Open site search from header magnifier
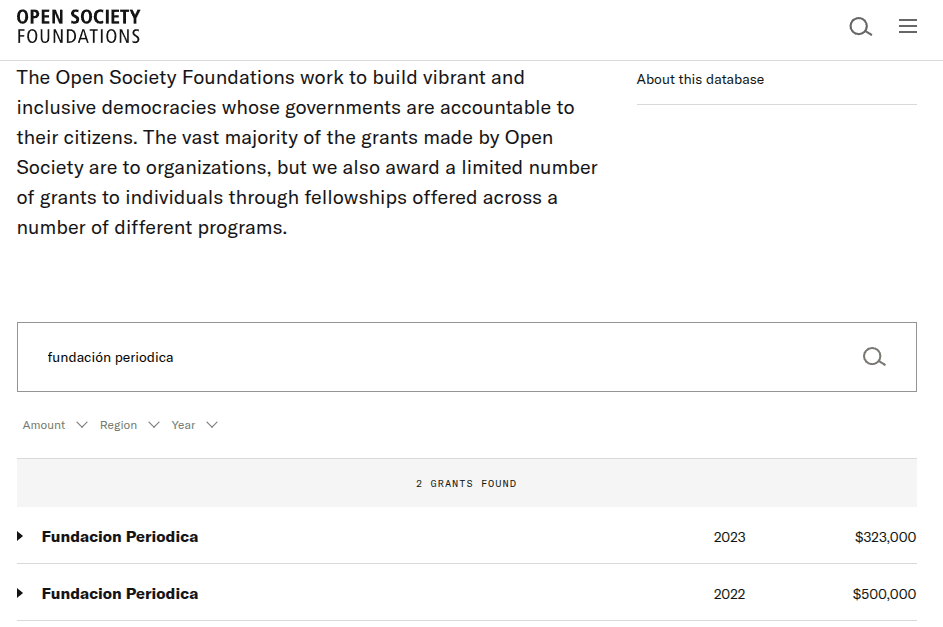 click(860, 27)
